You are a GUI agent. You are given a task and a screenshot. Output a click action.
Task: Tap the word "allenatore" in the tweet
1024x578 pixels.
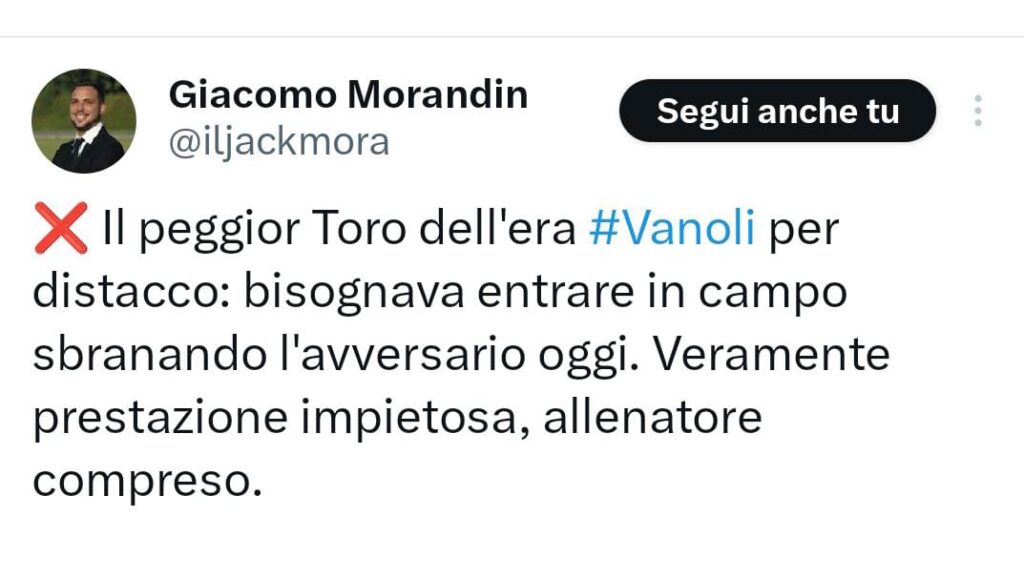pyautogui.click(x=652, y=418)
